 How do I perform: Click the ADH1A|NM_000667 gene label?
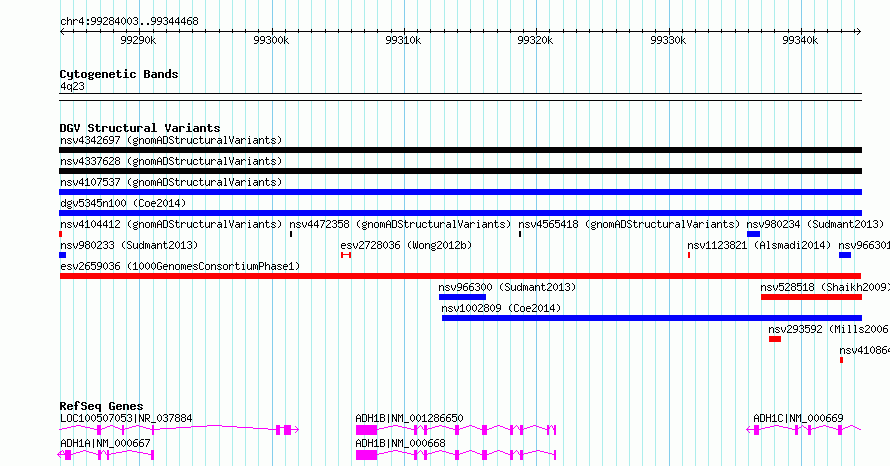(x=105, y=443)
